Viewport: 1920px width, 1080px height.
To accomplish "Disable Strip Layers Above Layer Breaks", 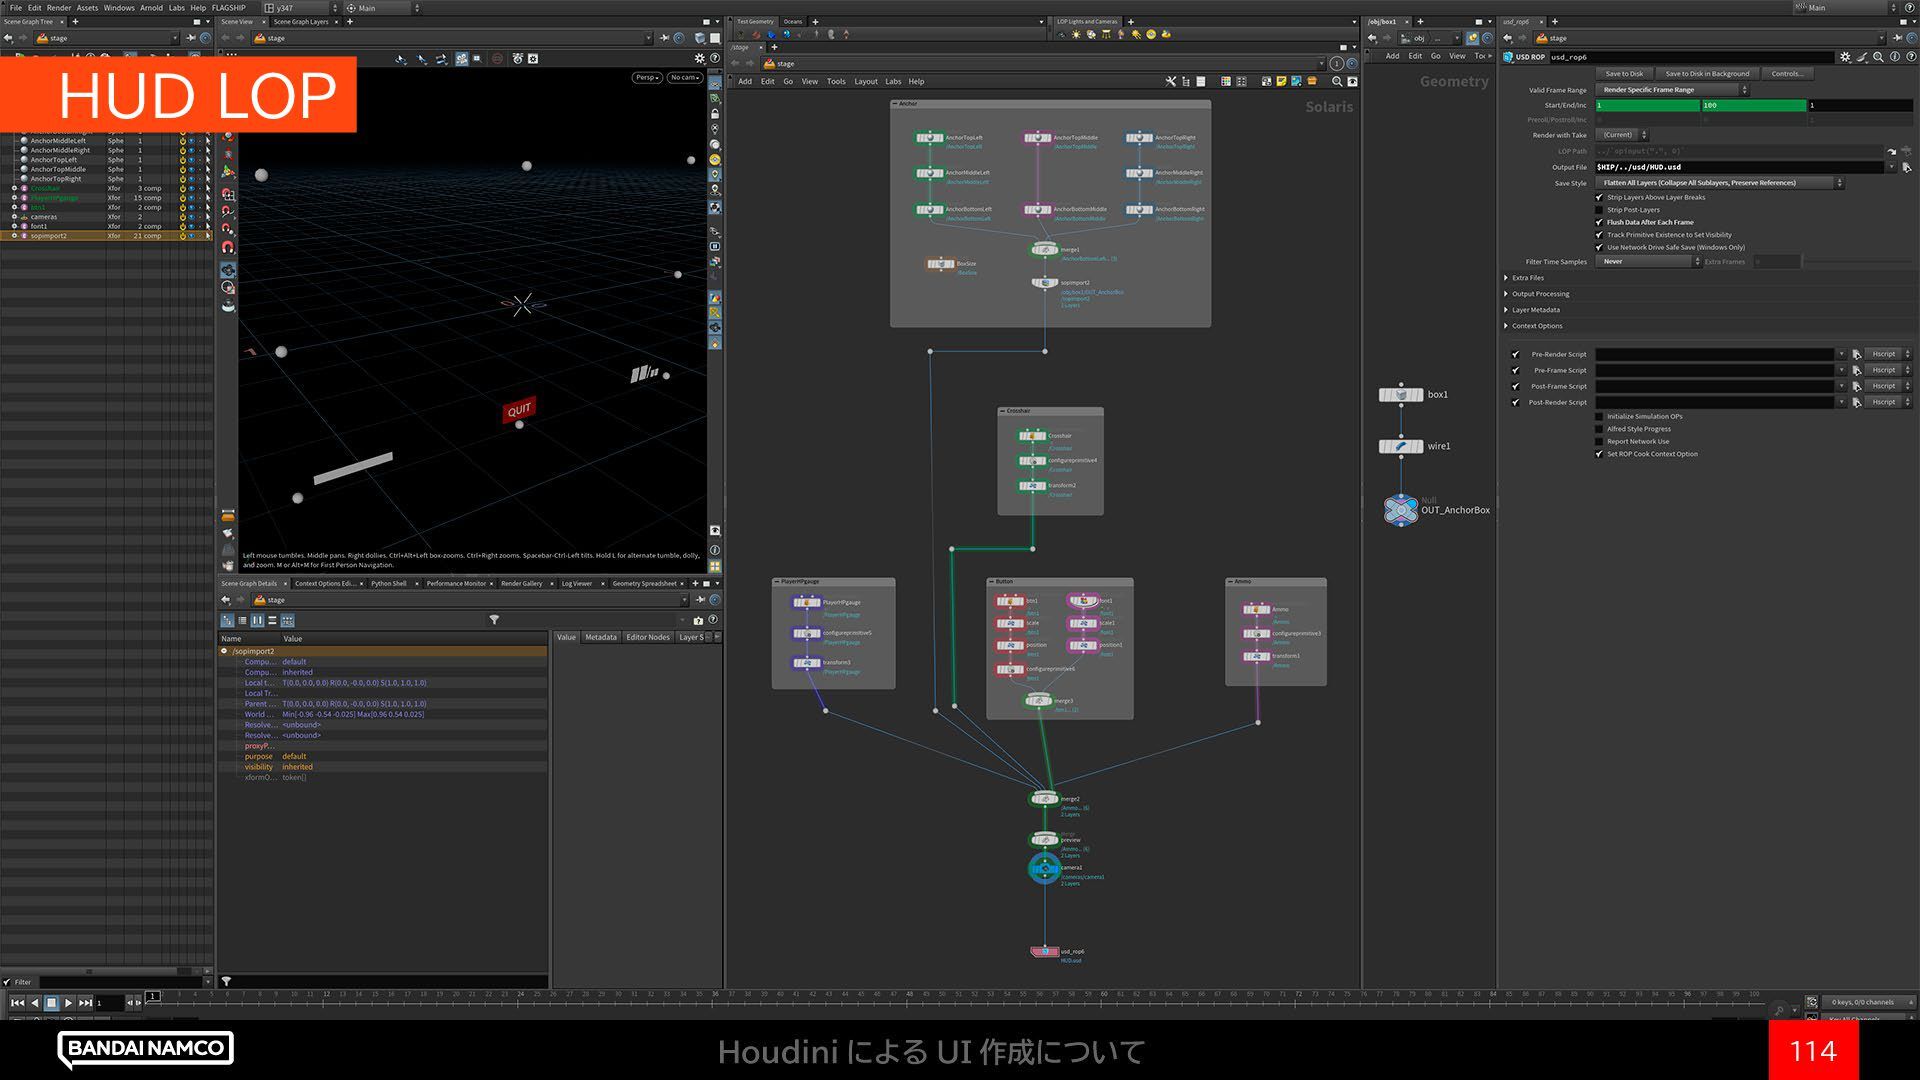I will 1599,197.
